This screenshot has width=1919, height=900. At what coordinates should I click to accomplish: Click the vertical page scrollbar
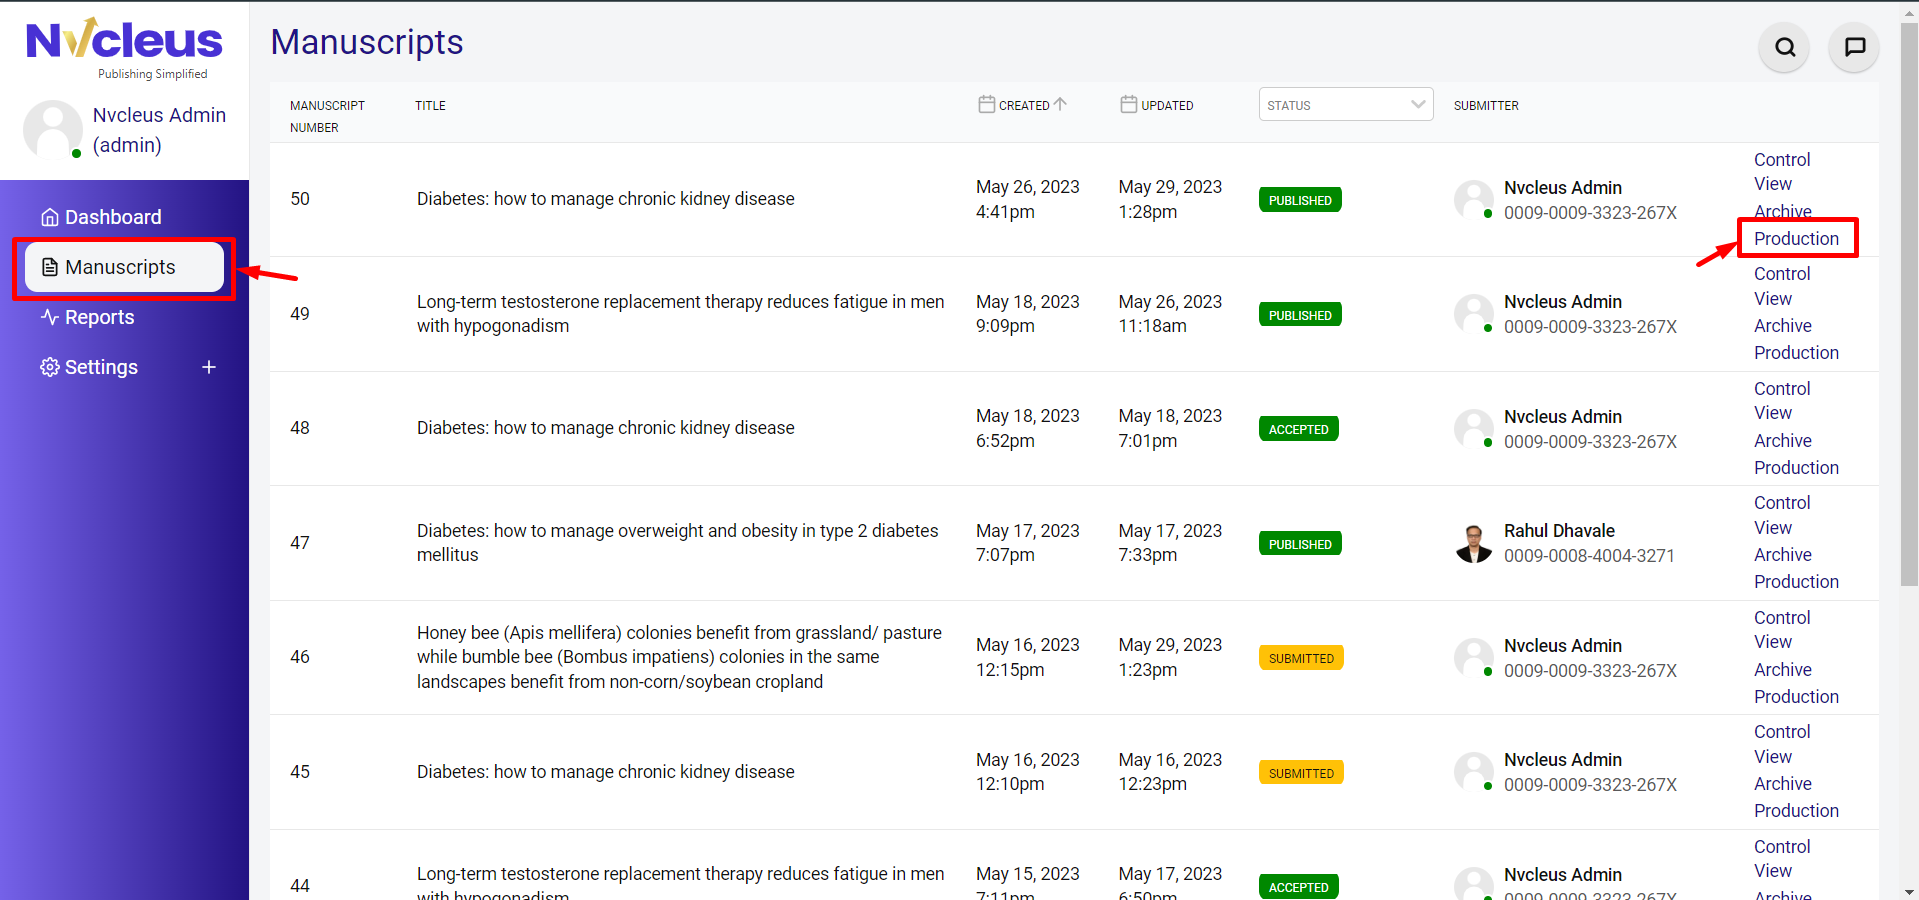pos(1909,300)
